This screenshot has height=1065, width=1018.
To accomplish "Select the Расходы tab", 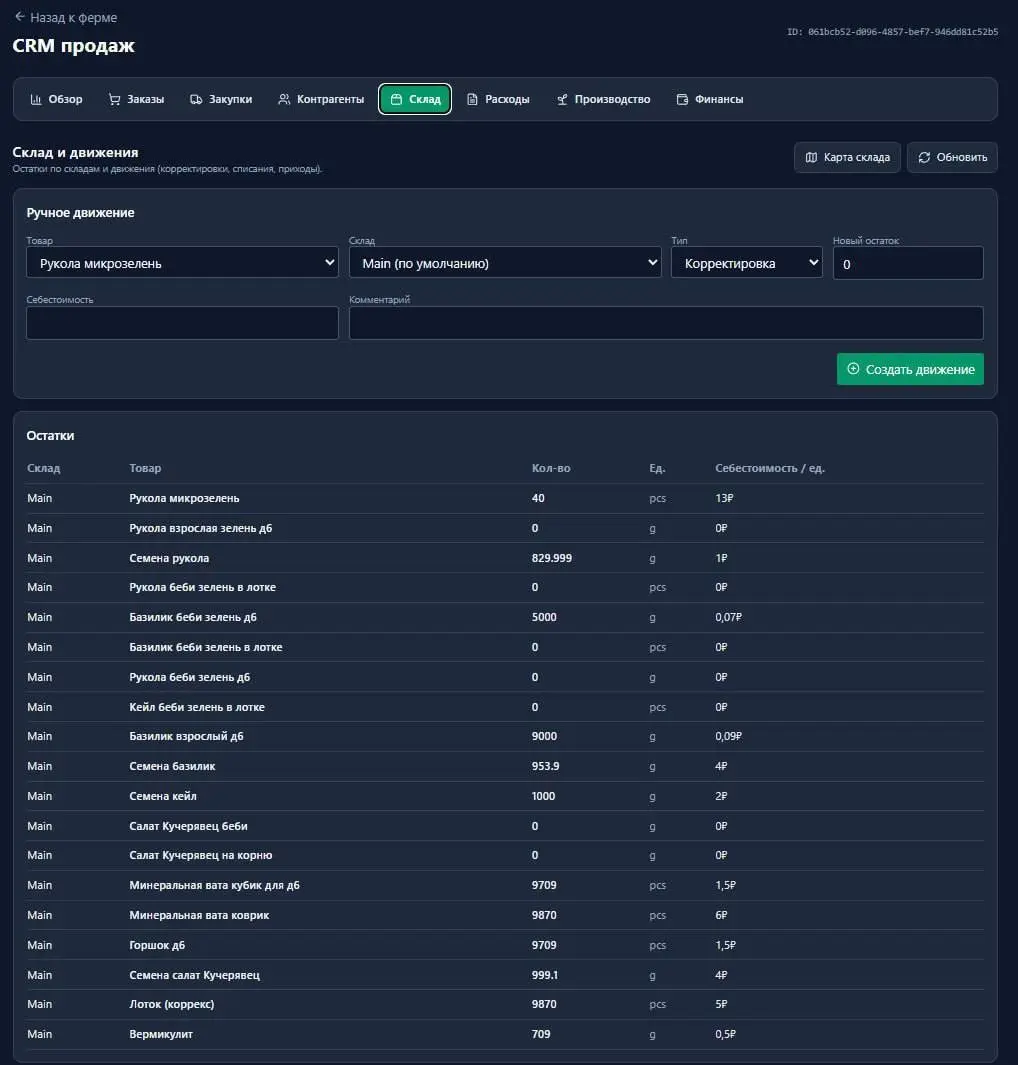I will [x=498, y=99].
